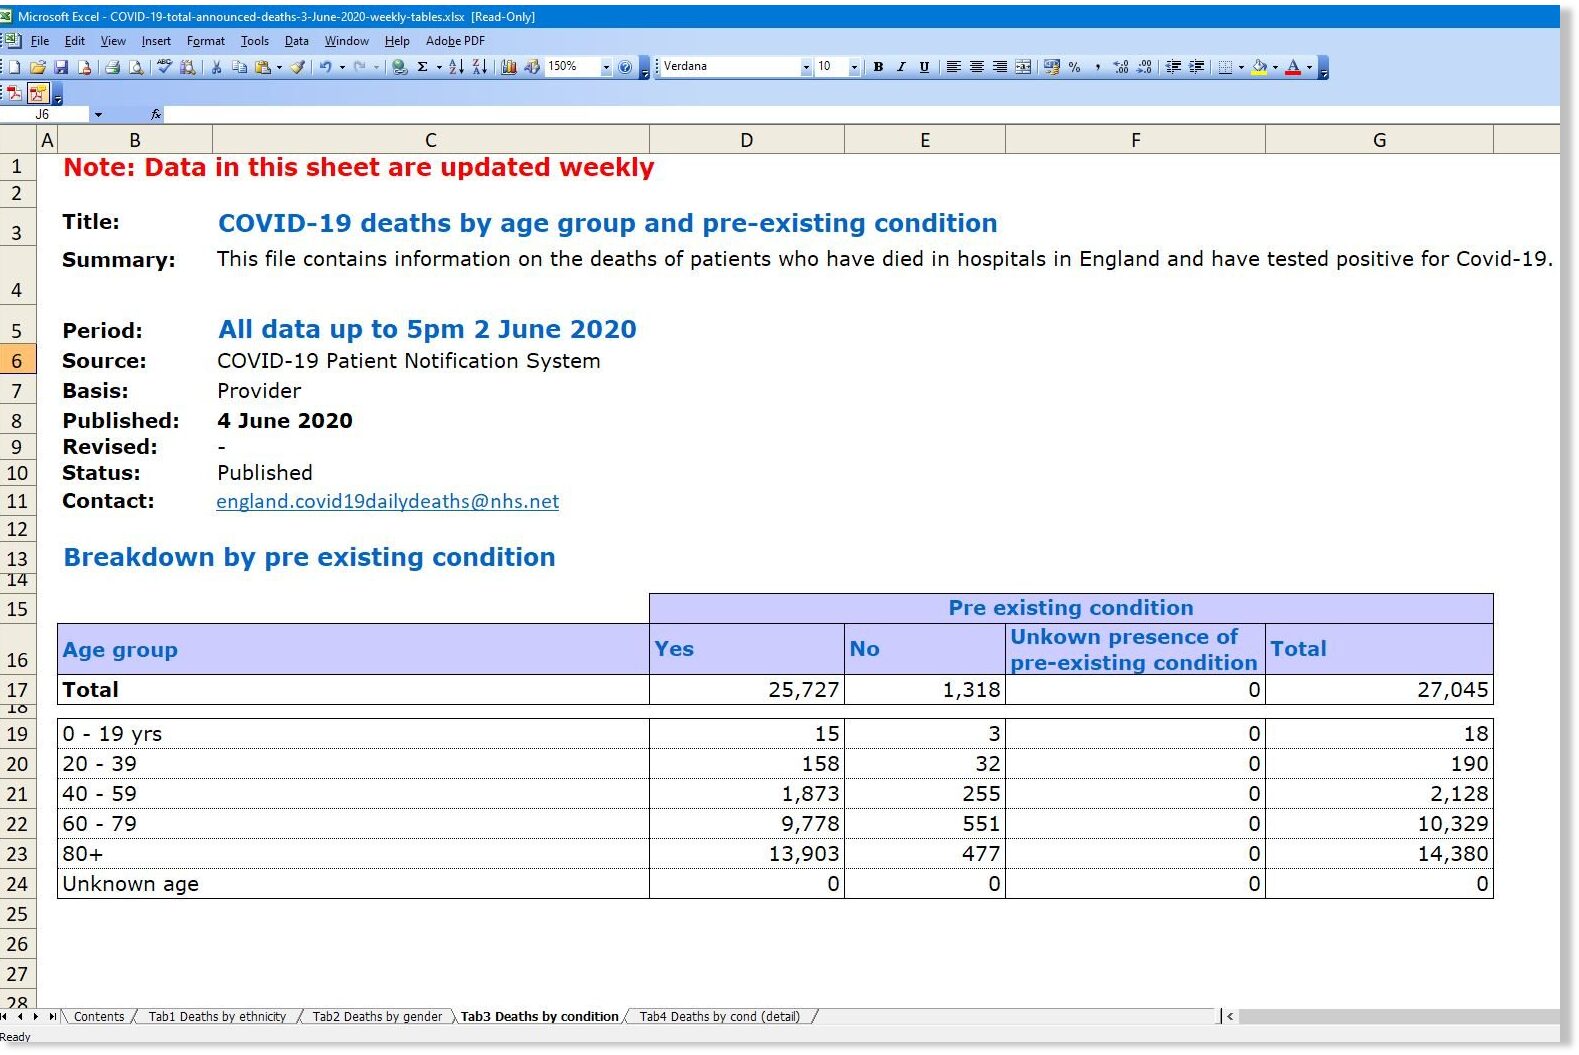The width and height of the screenshot is (1579, 1055).
Task: Click the horizontal scrollbar left arrow
Action: pos(1230,1017)
